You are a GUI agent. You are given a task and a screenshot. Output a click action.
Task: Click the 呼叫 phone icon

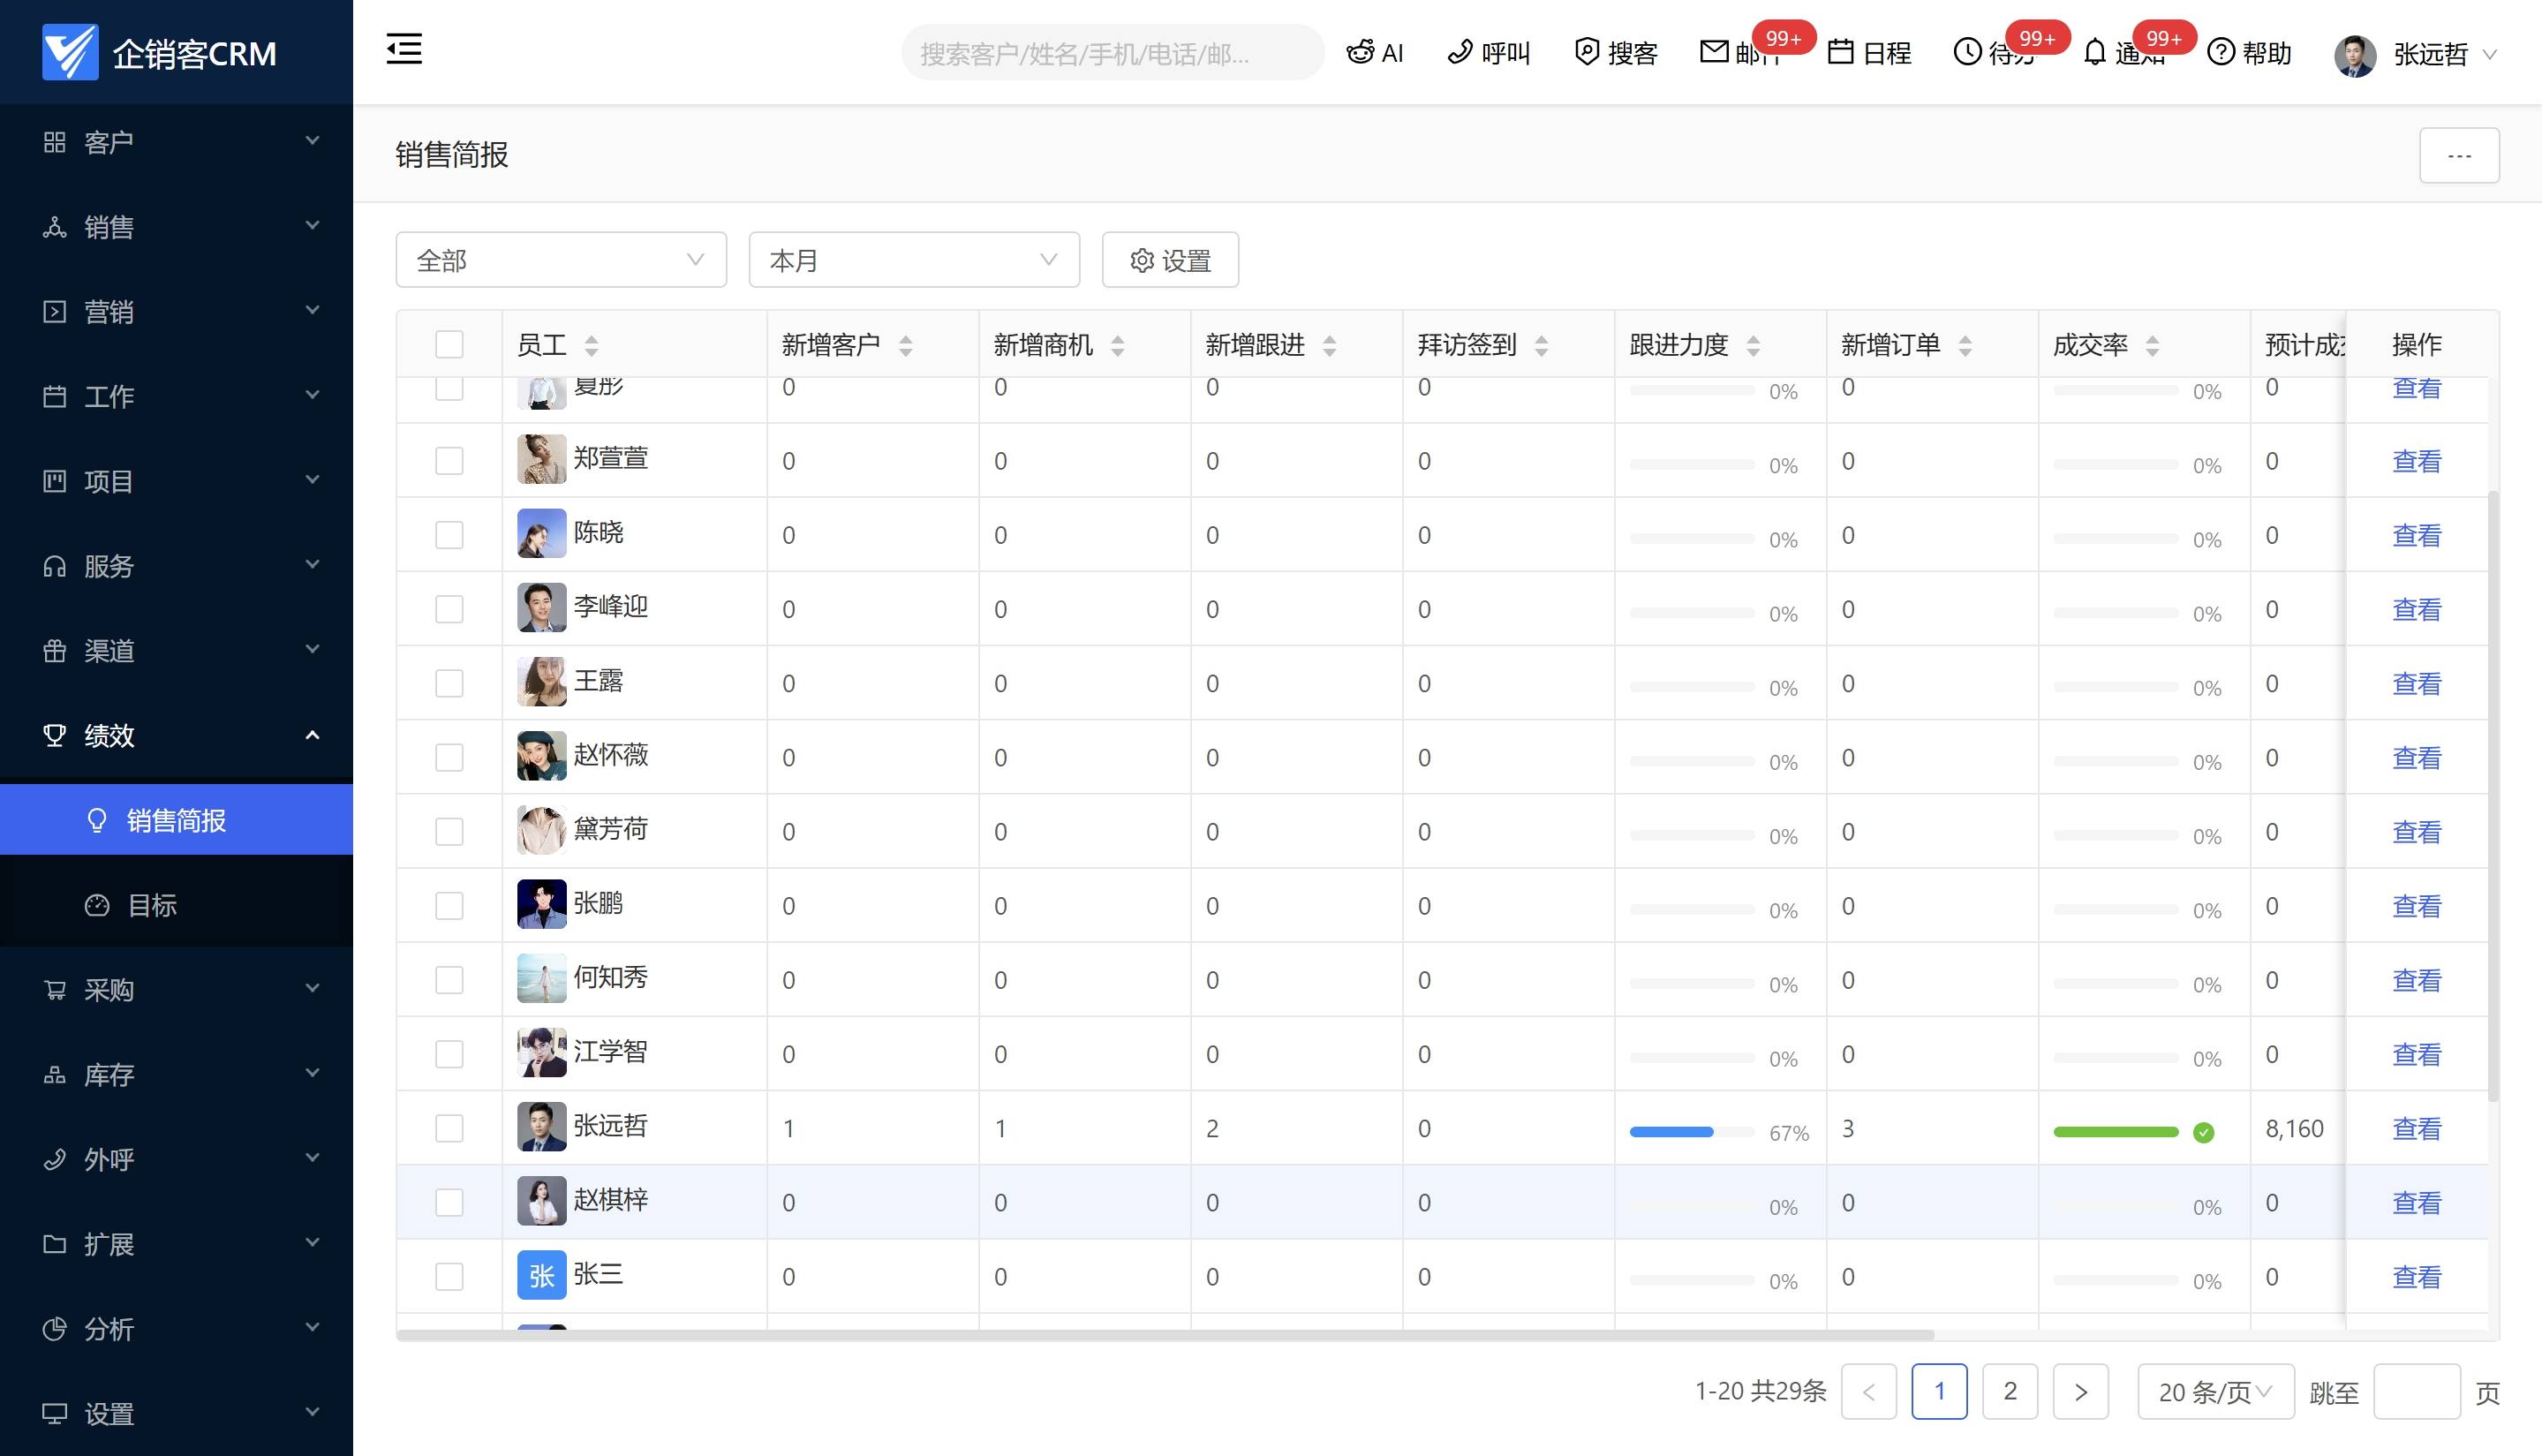point(1460,52)
